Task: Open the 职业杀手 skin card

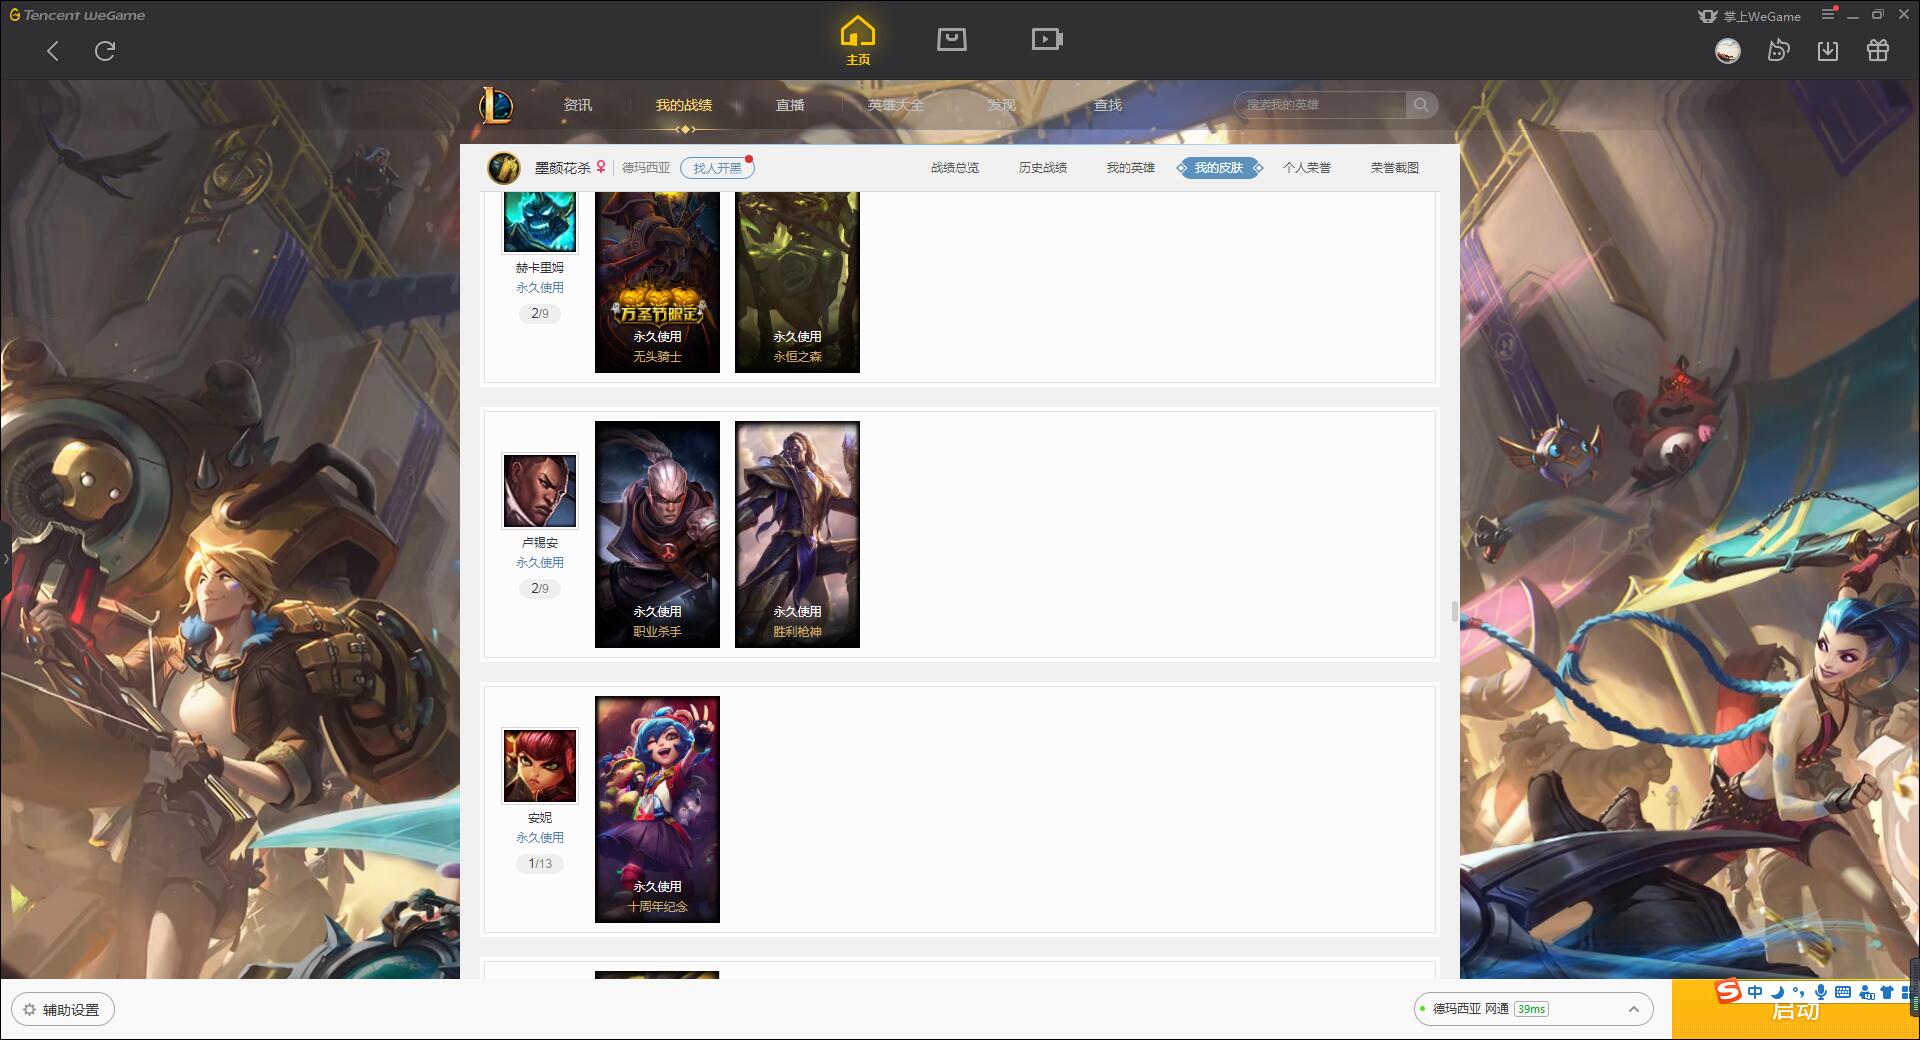Action: point(657,534)
